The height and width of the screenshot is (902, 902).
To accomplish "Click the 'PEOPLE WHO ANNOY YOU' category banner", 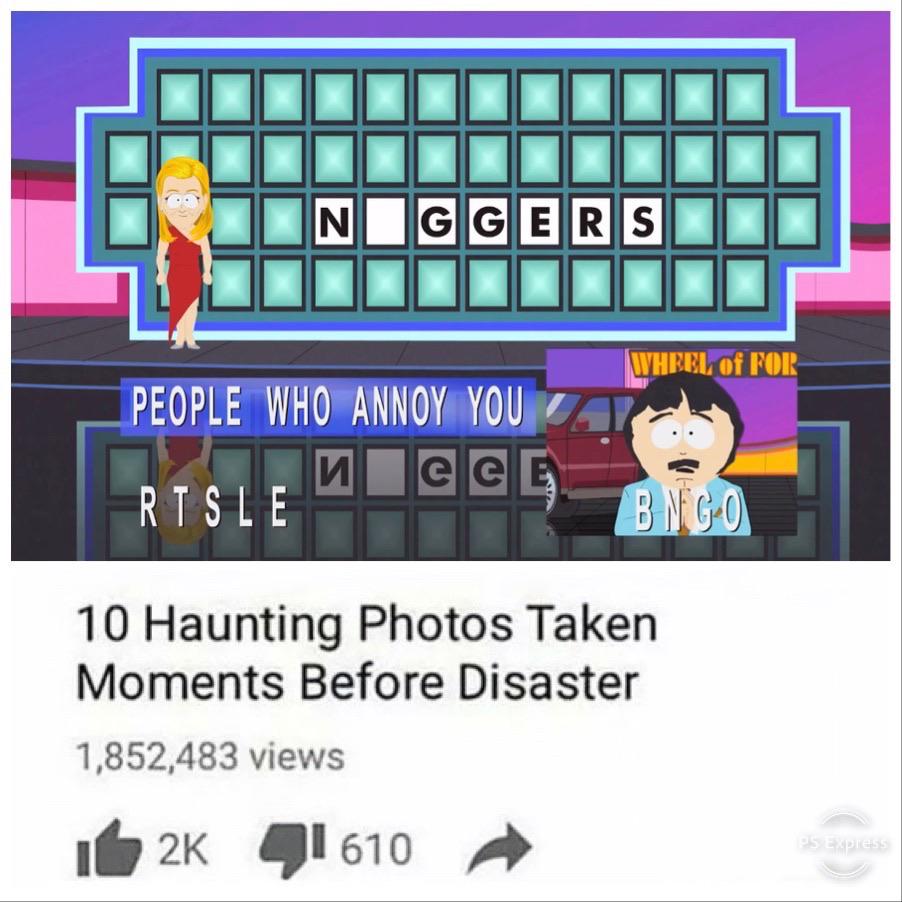I will click(x=328, y=406).
